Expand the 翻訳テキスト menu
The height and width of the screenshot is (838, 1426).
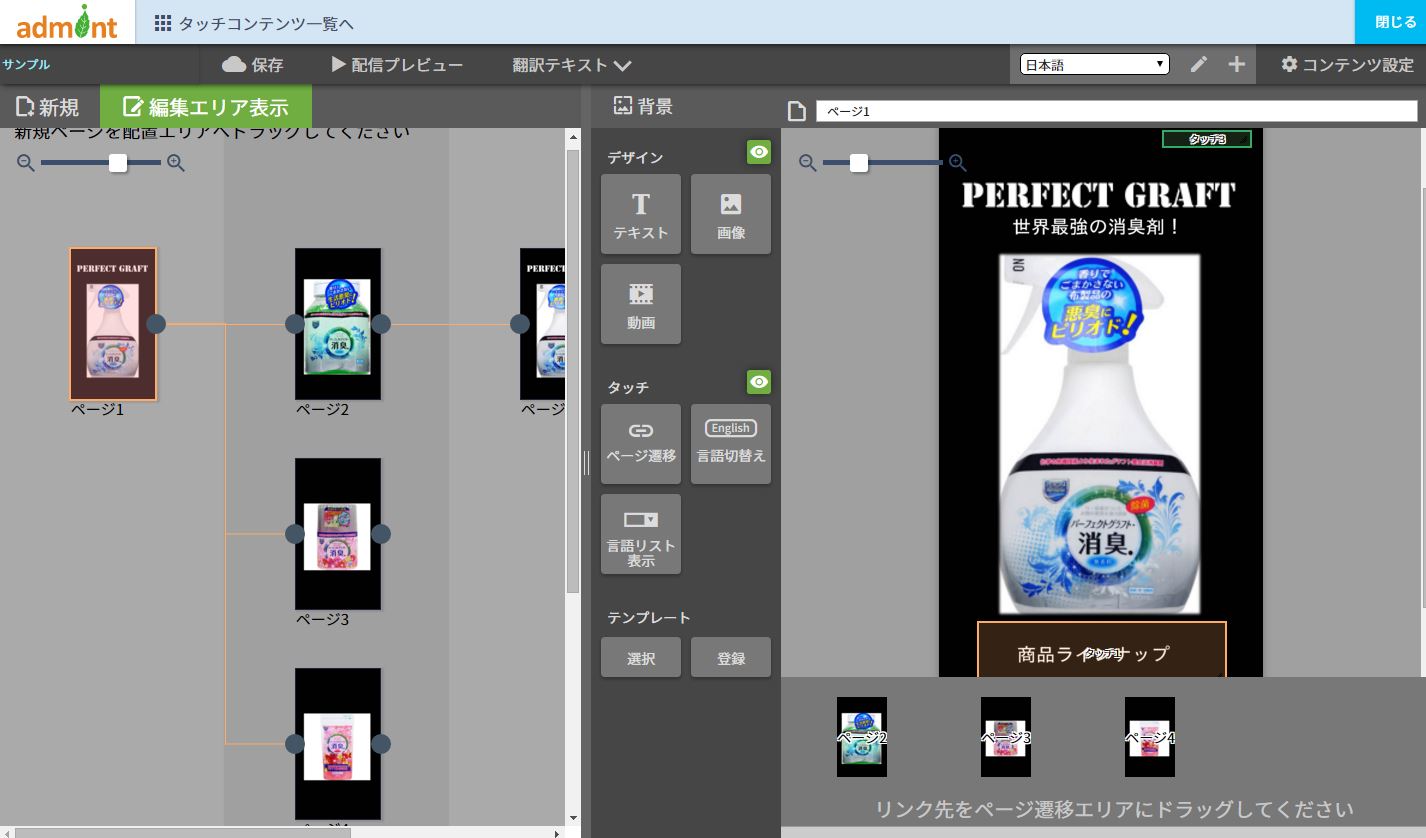pyautogui.click(x=572, y=65)
